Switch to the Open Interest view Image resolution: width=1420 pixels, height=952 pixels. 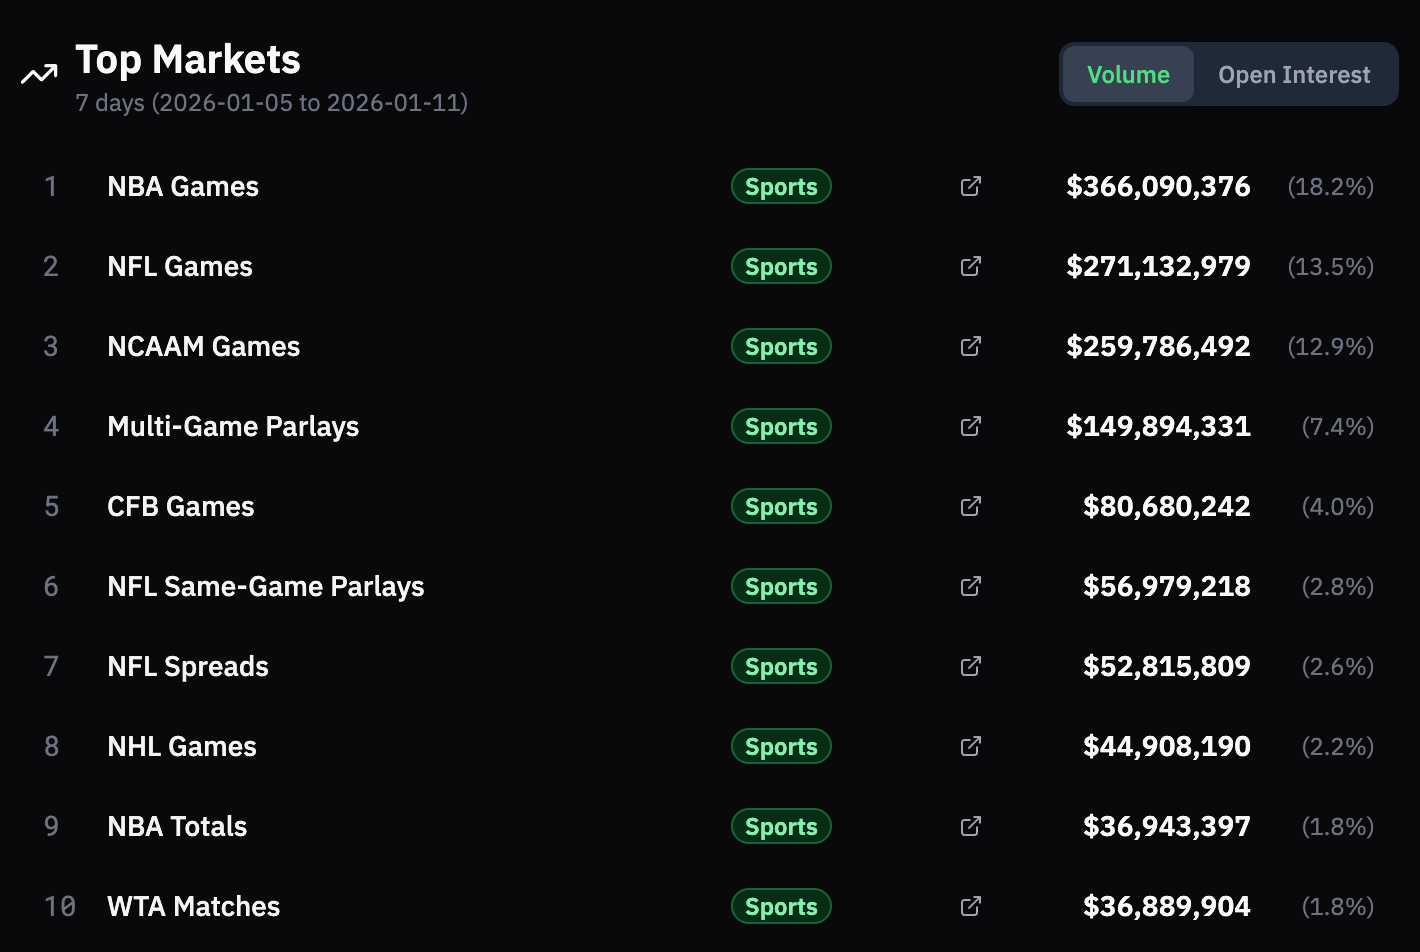(1294, 75)
